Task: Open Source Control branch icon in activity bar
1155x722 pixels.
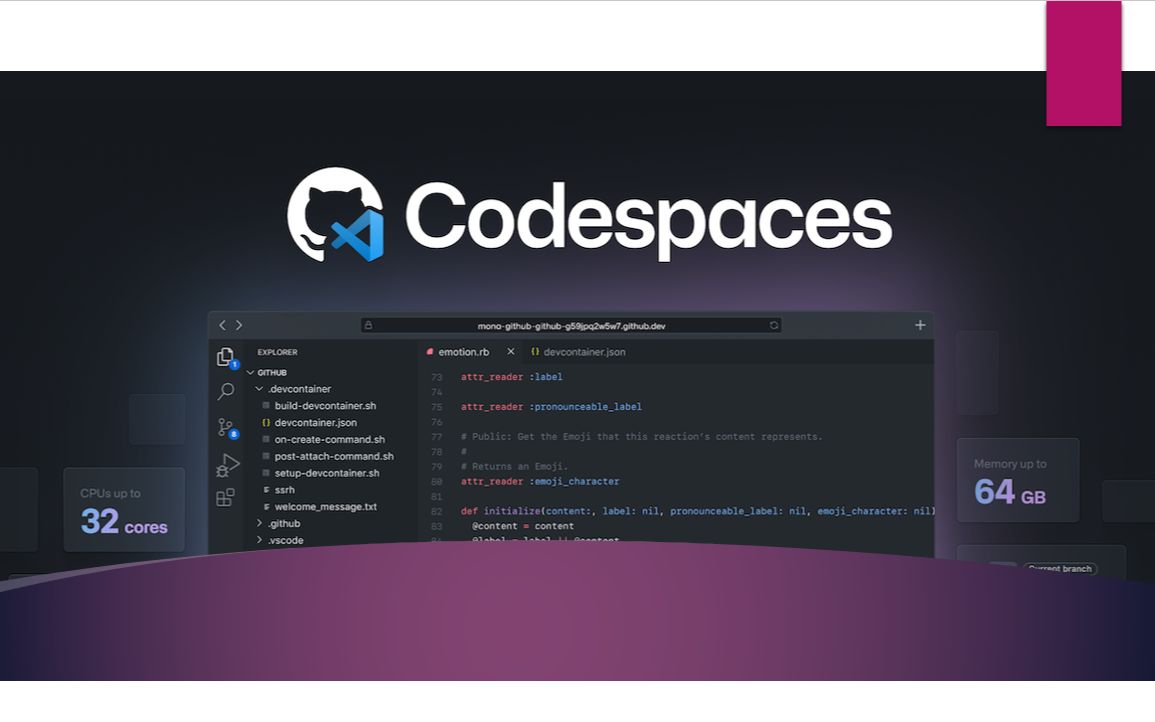Action: point(226,427)
